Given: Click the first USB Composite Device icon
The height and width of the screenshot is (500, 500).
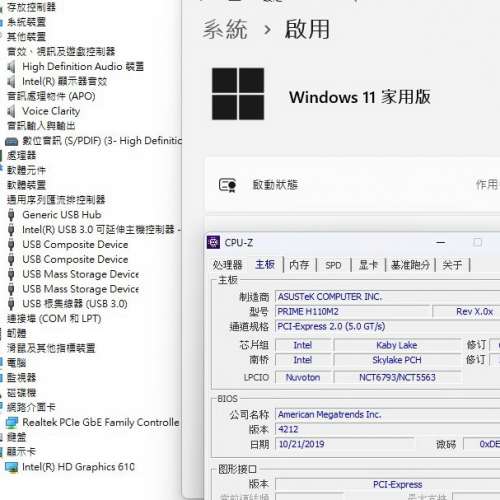Looking at the screenshot, I should pyautogui.click(x=11, y=245).
